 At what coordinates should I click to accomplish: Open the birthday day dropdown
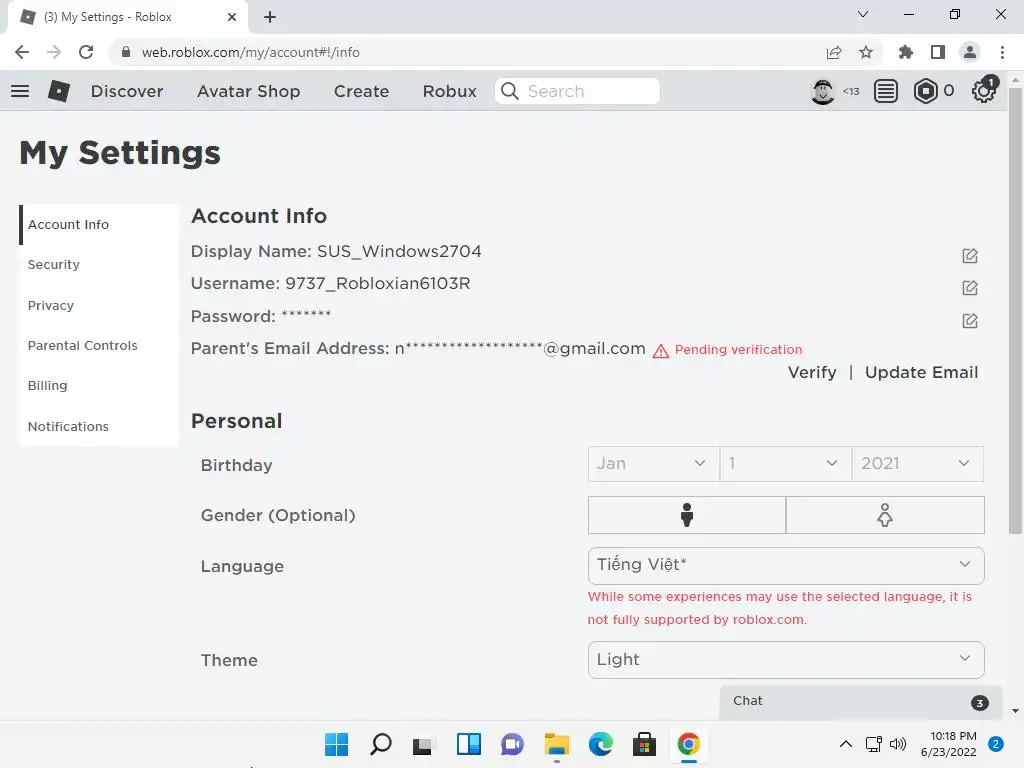786,464
